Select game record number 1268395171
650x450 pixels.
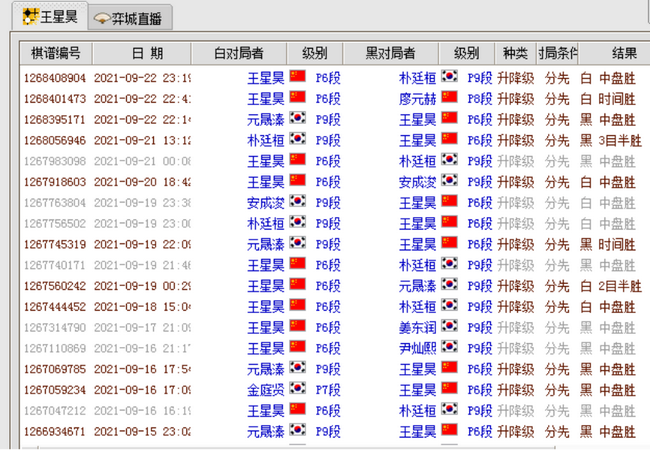[55, 120]
